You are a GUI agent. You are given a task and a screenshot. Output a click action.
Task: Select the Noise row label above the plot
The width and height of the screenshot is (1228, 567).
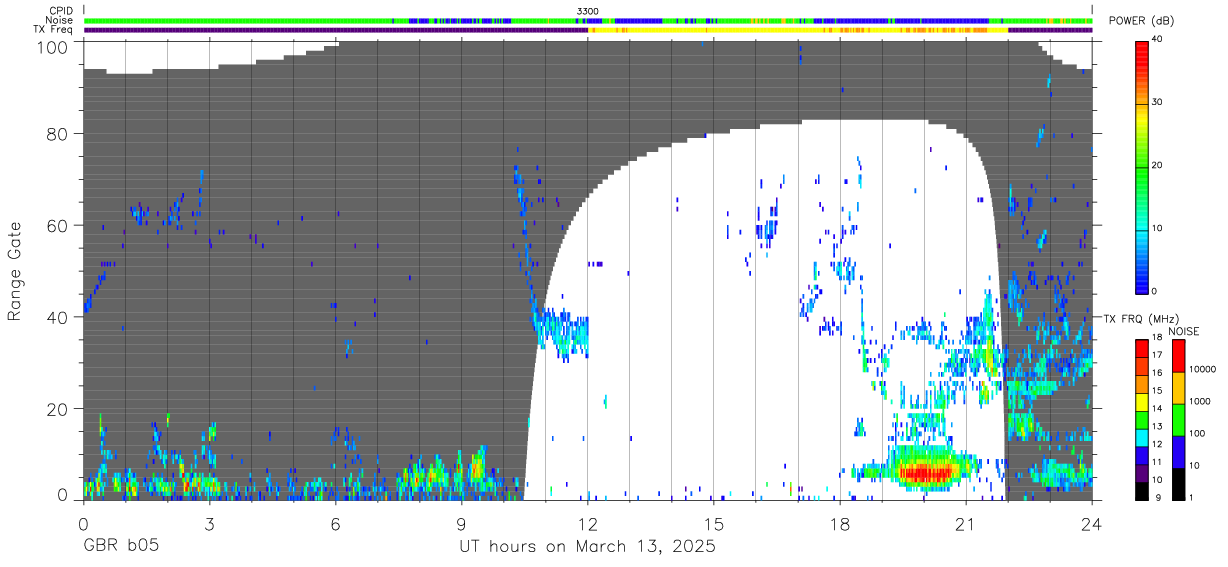pos(61,20)
